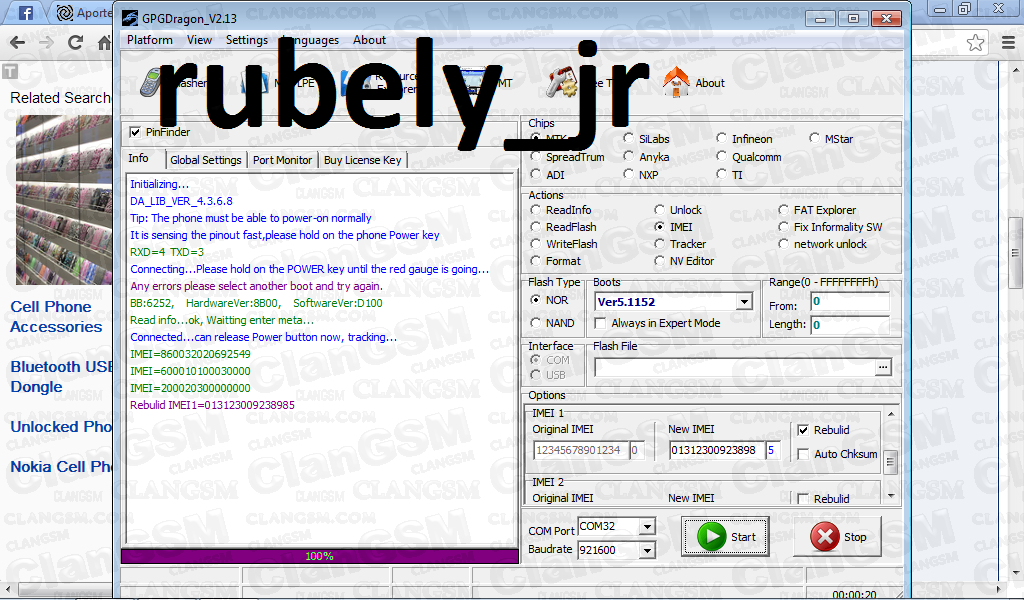
Task: Check the IMEI 2 Rebuild checkbox
Action: point(803,499)
